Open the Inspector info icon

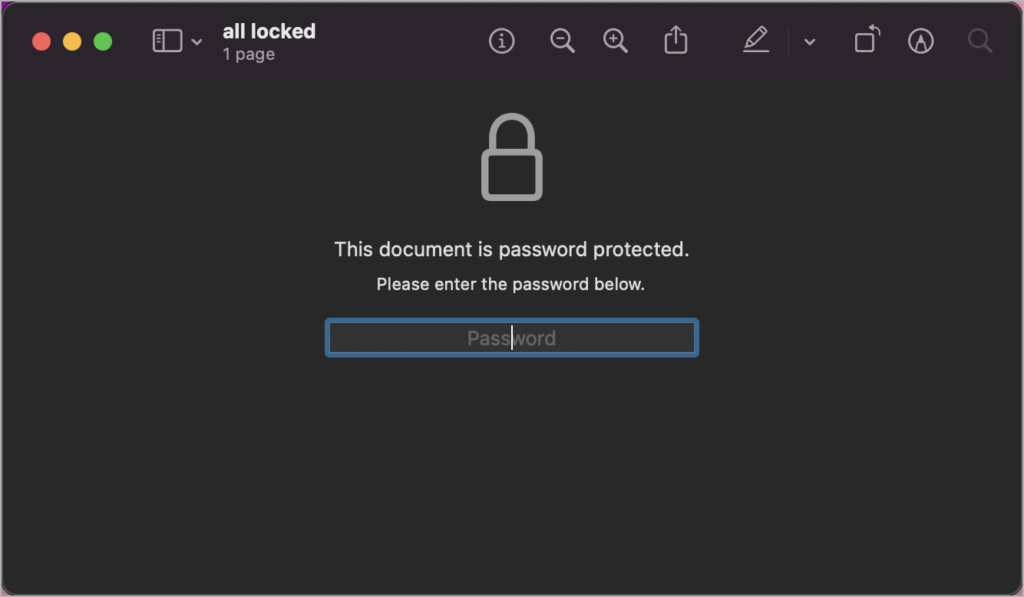coord(501,41)
